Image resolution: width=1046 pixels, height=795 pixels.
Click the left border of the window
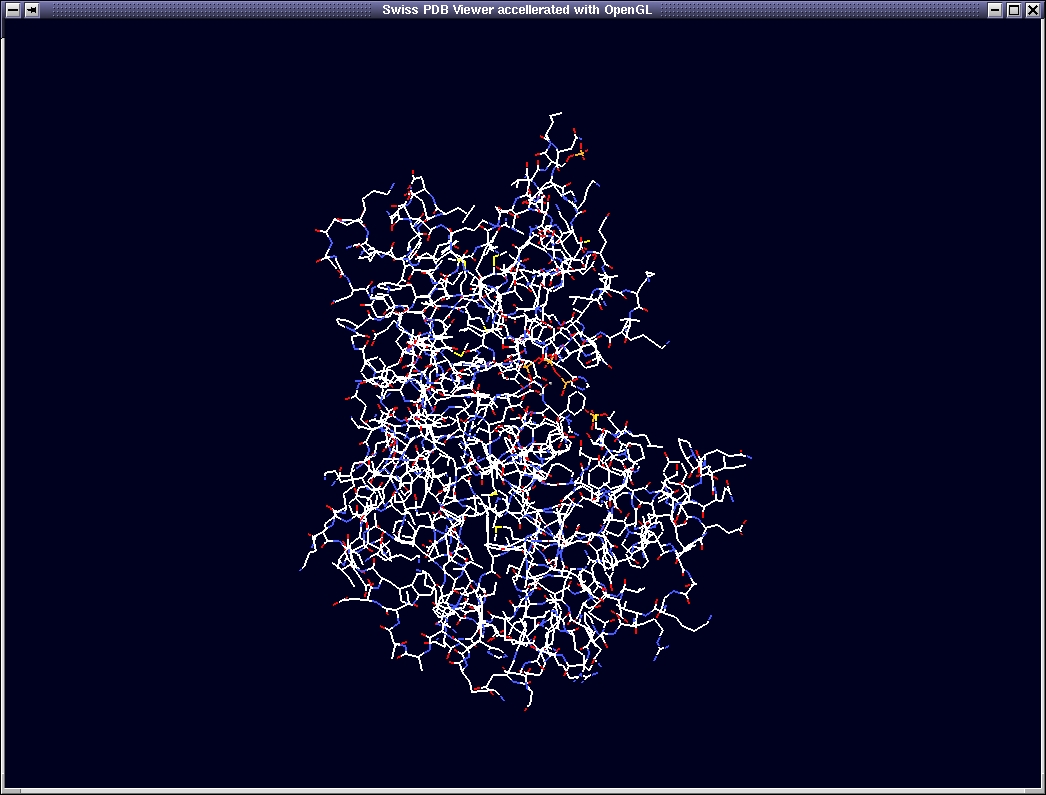(2, 400)
